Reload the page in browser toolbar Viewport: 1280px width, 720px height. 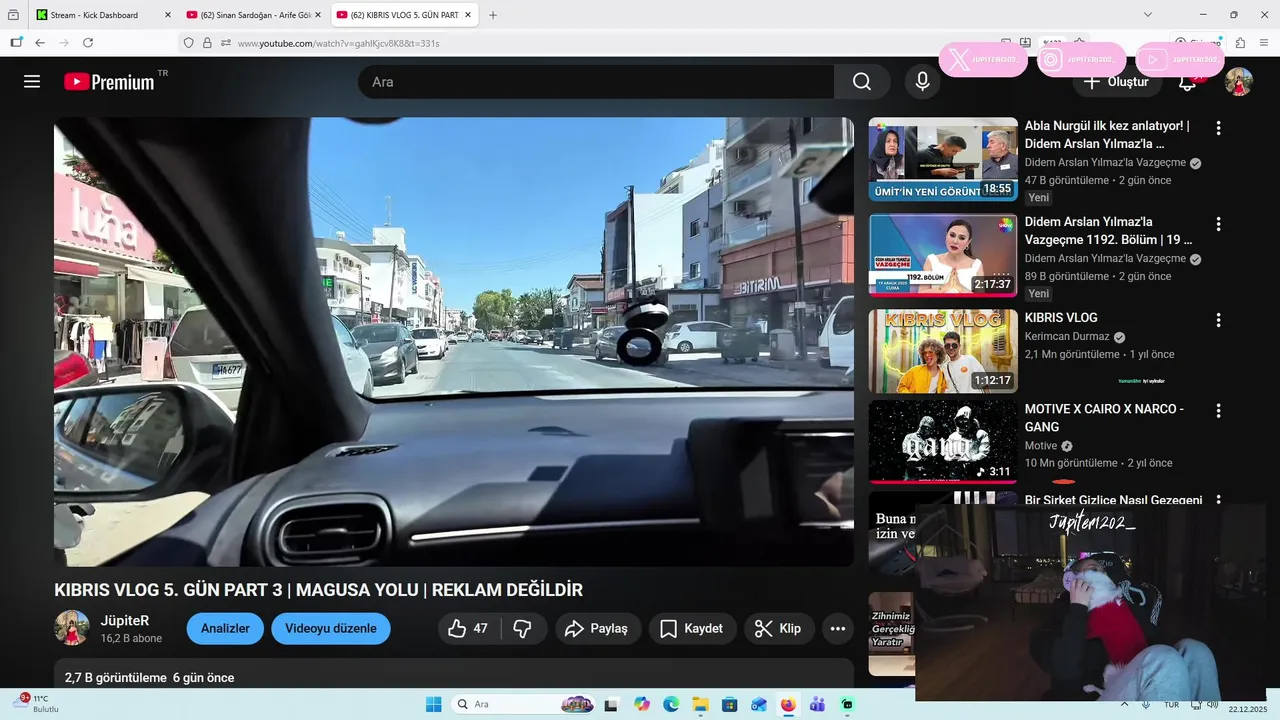(88, 43)
